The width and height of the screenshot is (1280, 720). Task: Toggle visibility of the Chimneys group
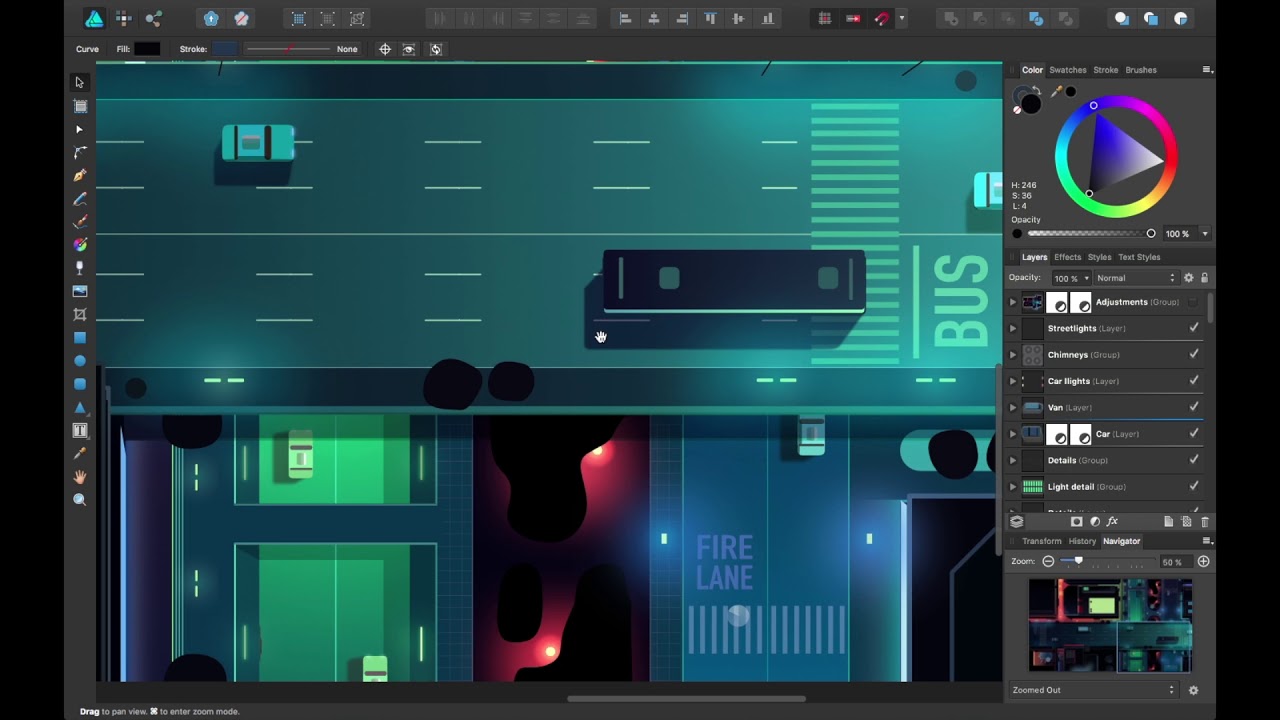point(1194,354)
